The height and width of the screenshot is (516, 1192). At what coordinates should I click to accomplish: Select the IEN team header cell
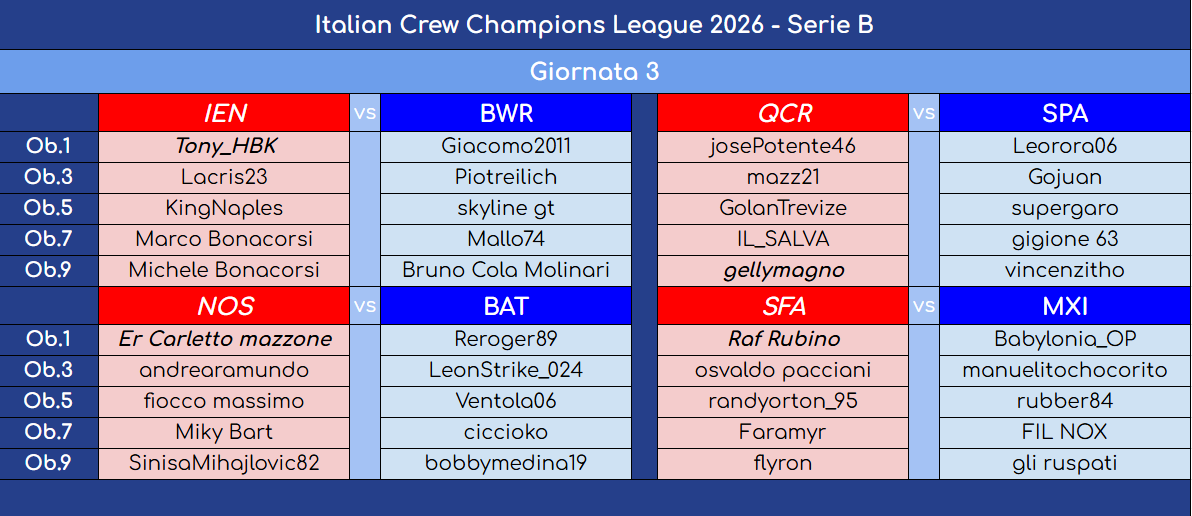click(x=224, y=113)
